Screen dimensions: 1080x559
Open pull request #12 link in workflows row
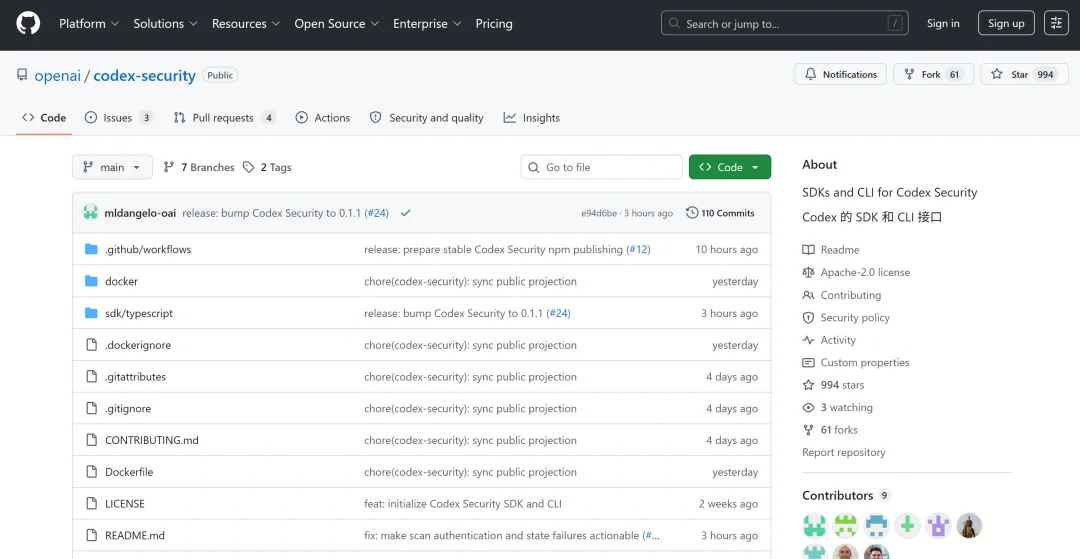638,249
